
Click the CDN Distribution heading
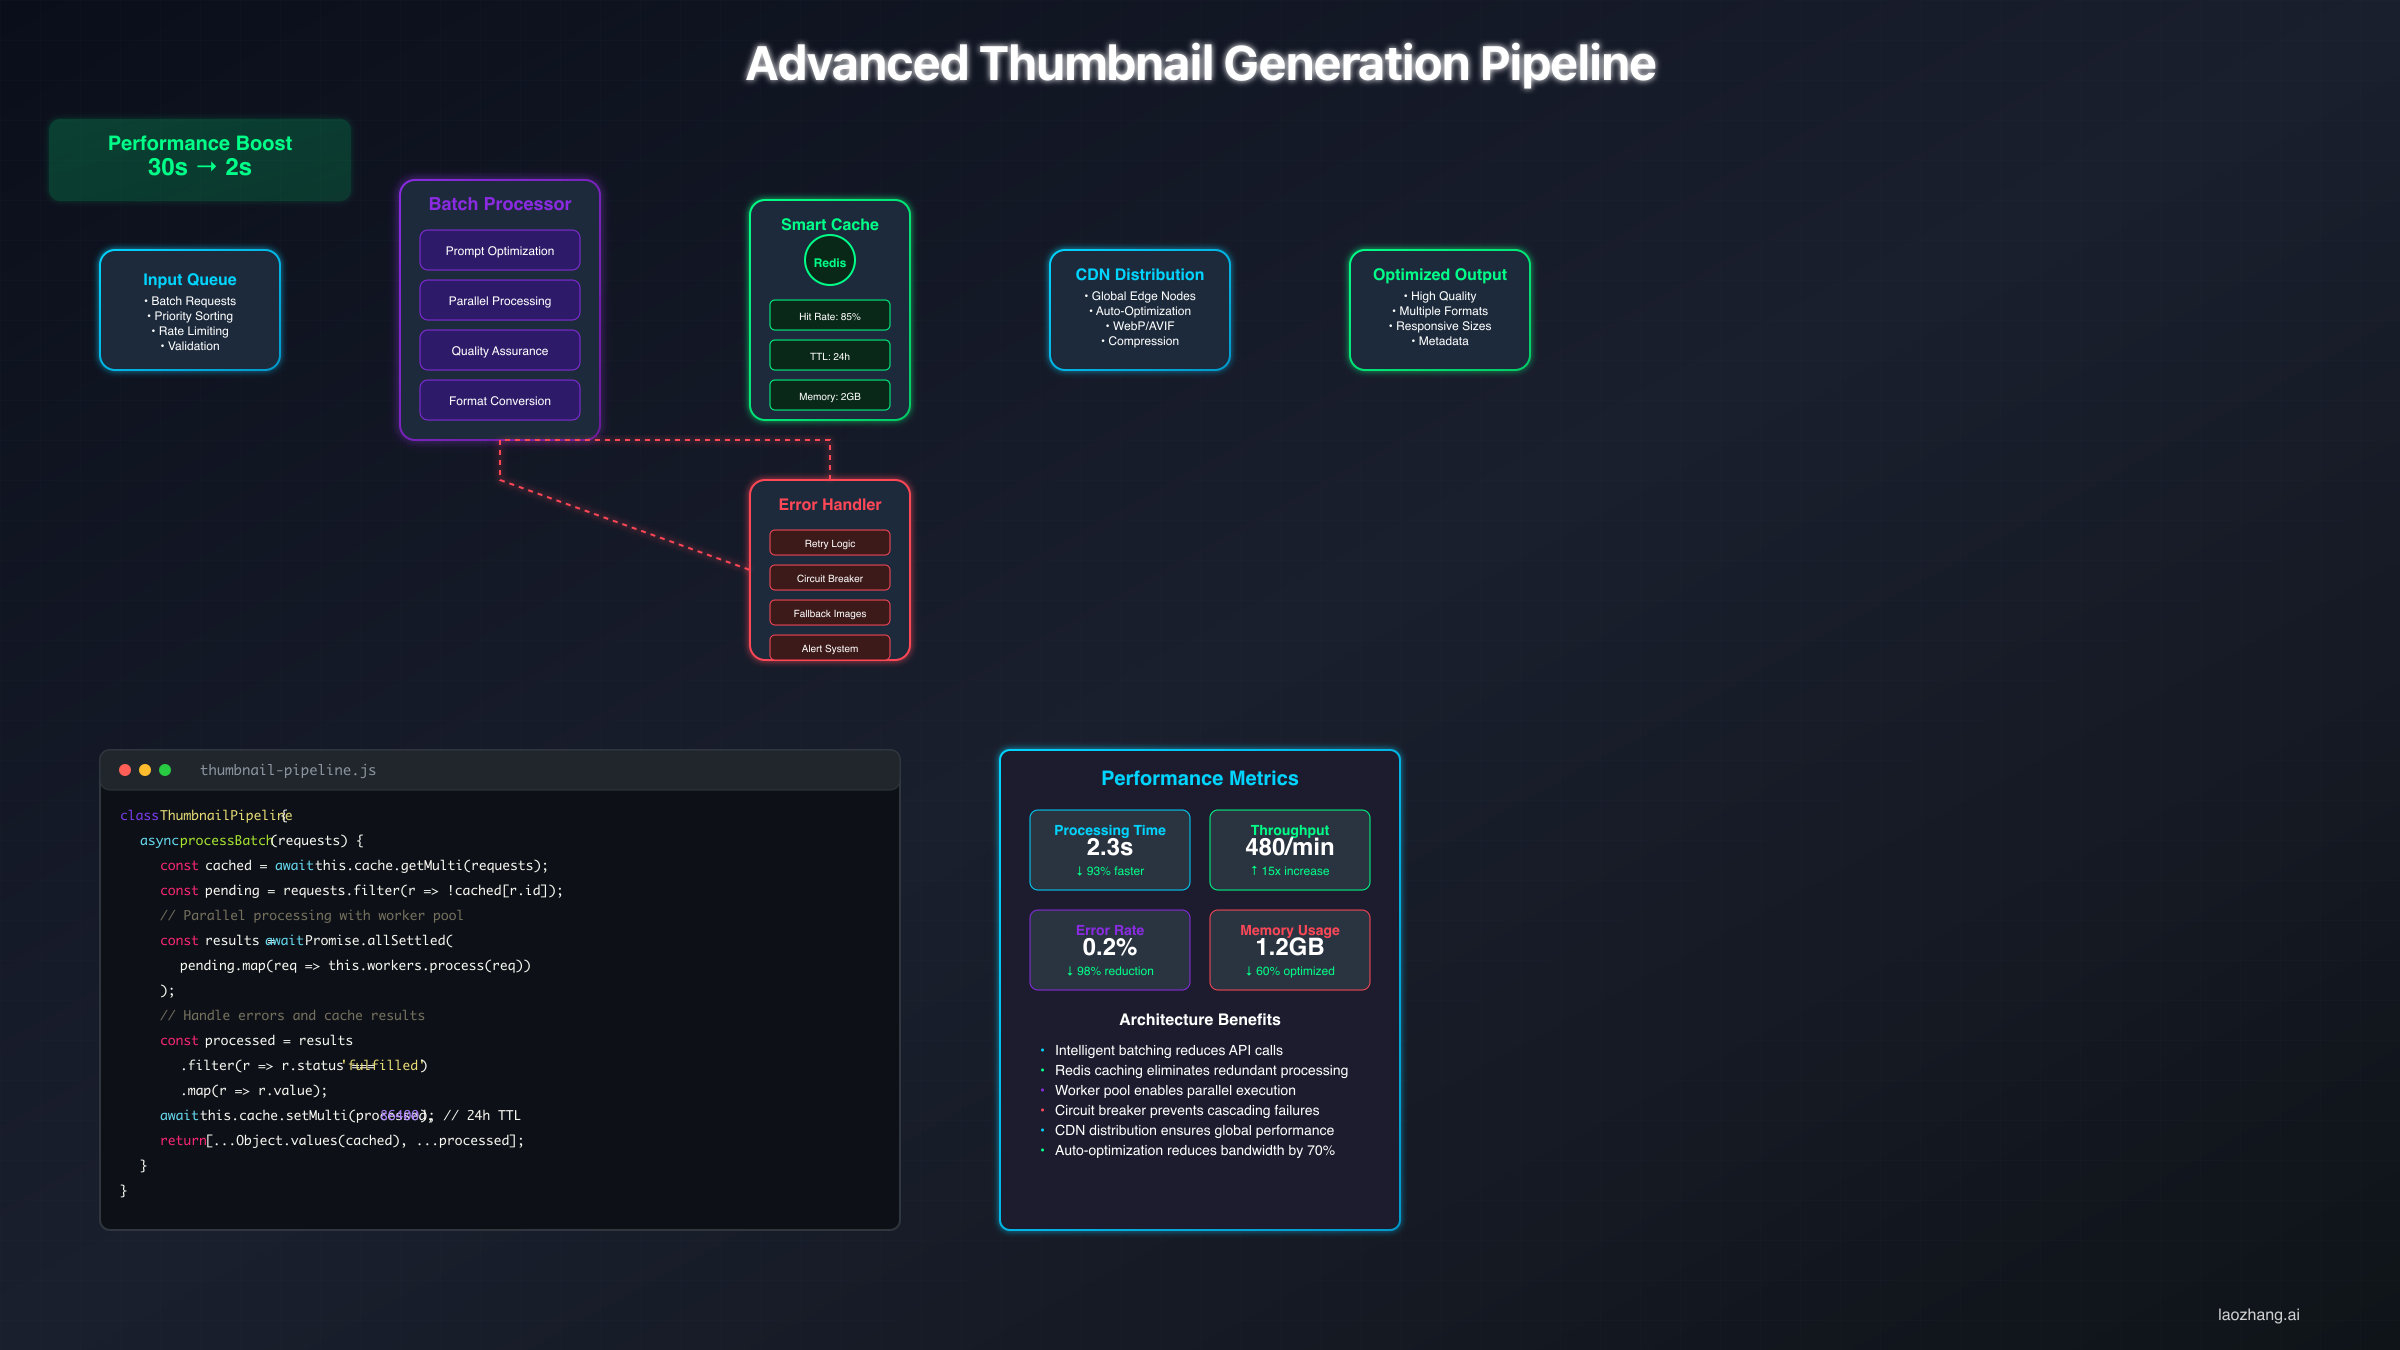1140,275
